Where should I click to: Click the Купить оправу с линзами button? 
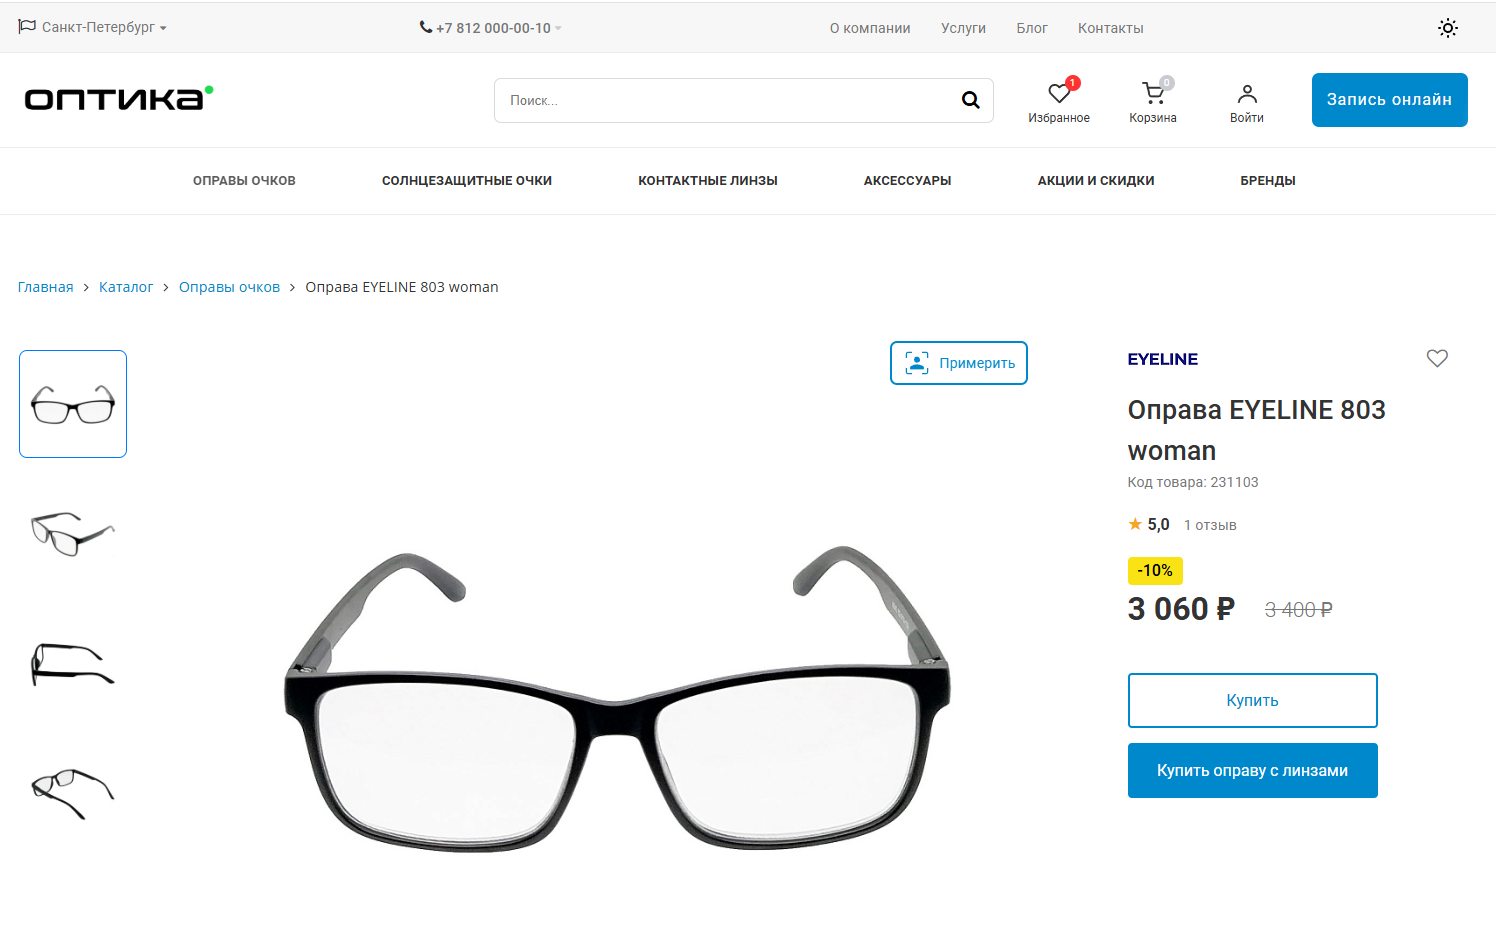pos(1252,770)
